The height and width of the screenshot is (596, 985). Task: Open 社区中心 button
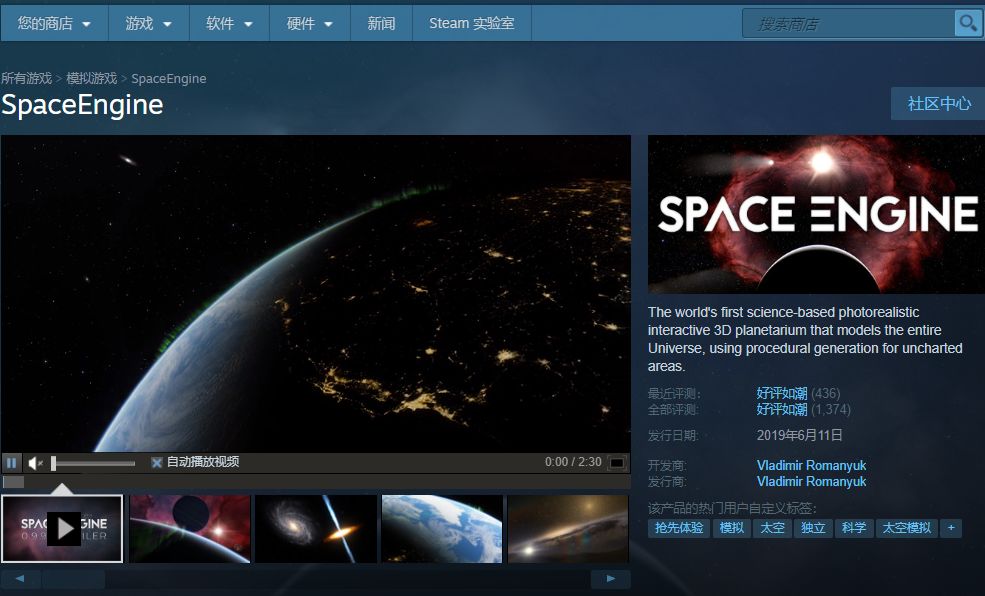pyautogui.click(x=939, y=104)
